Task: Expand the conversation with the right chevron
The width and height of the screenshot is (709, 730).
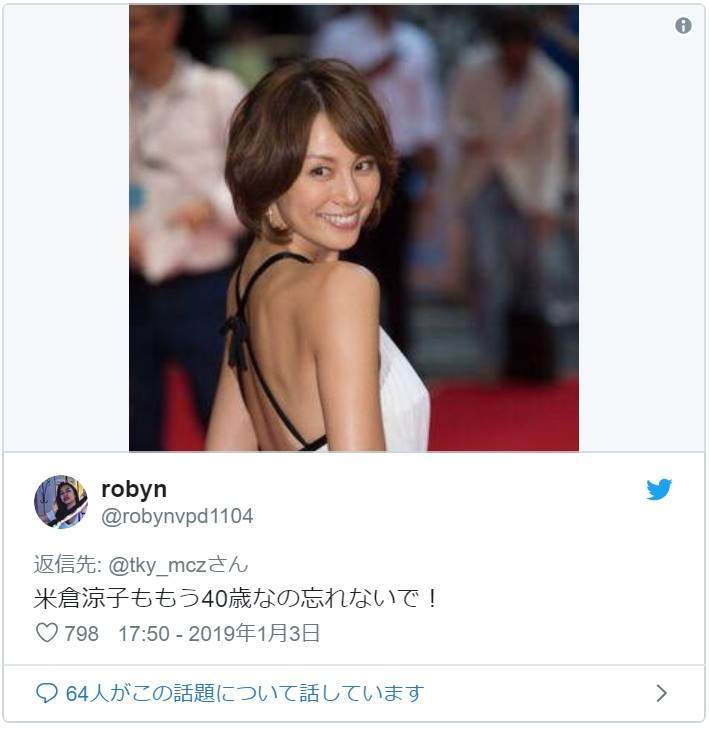Action: [x=661, y=693]
